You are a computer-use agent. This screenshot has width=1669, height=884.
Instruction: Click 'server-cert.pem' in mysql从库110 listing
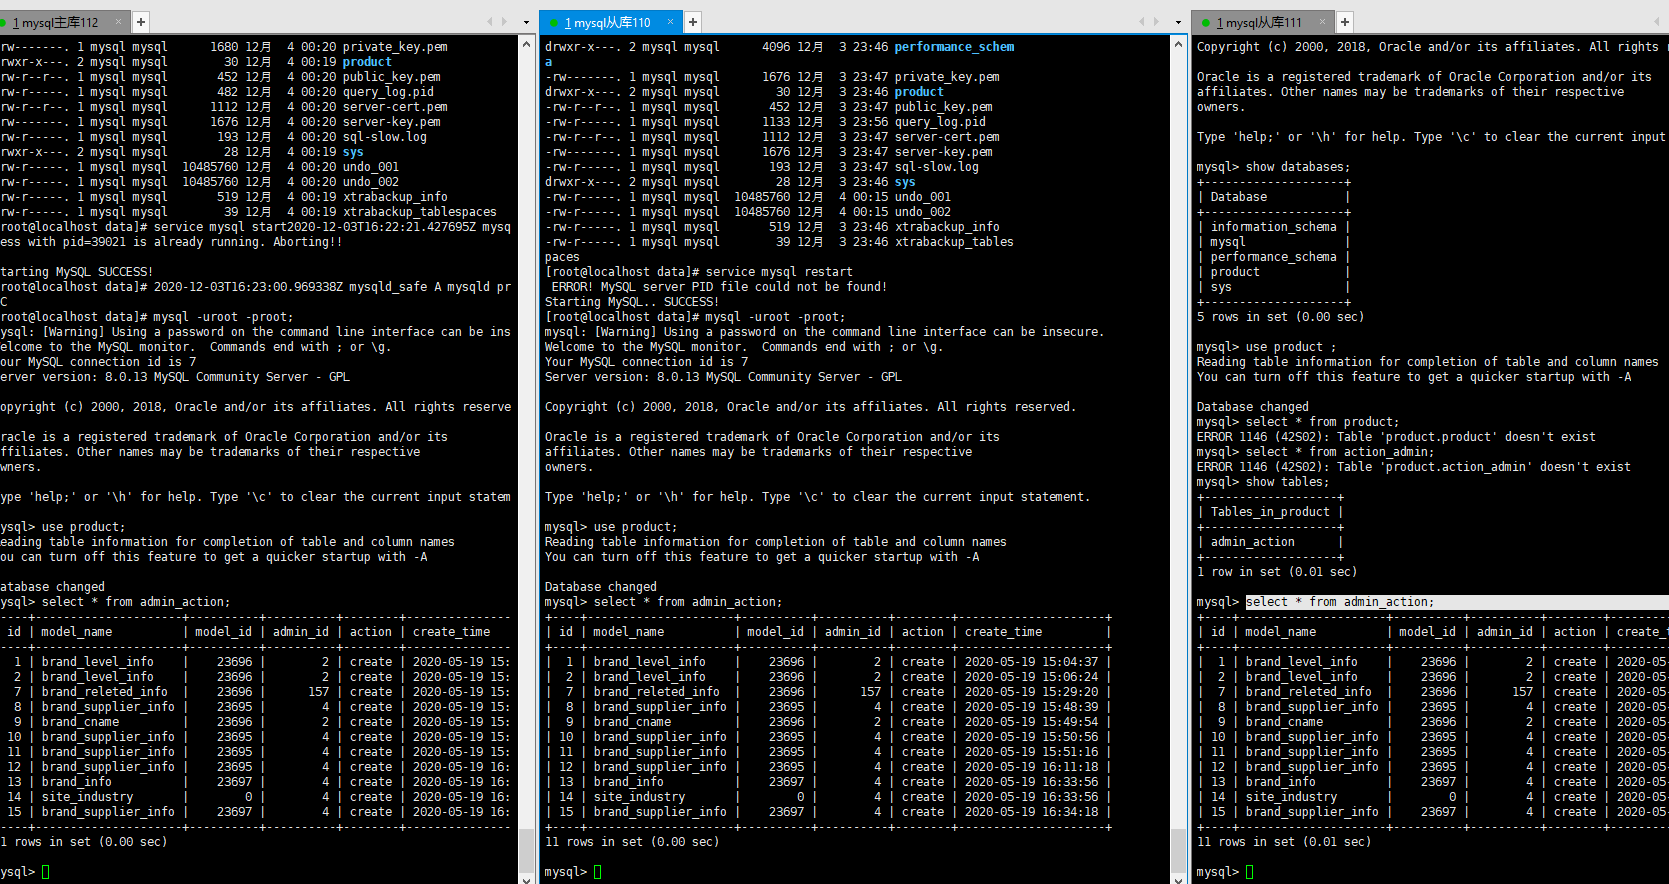(x=947, y=137)
